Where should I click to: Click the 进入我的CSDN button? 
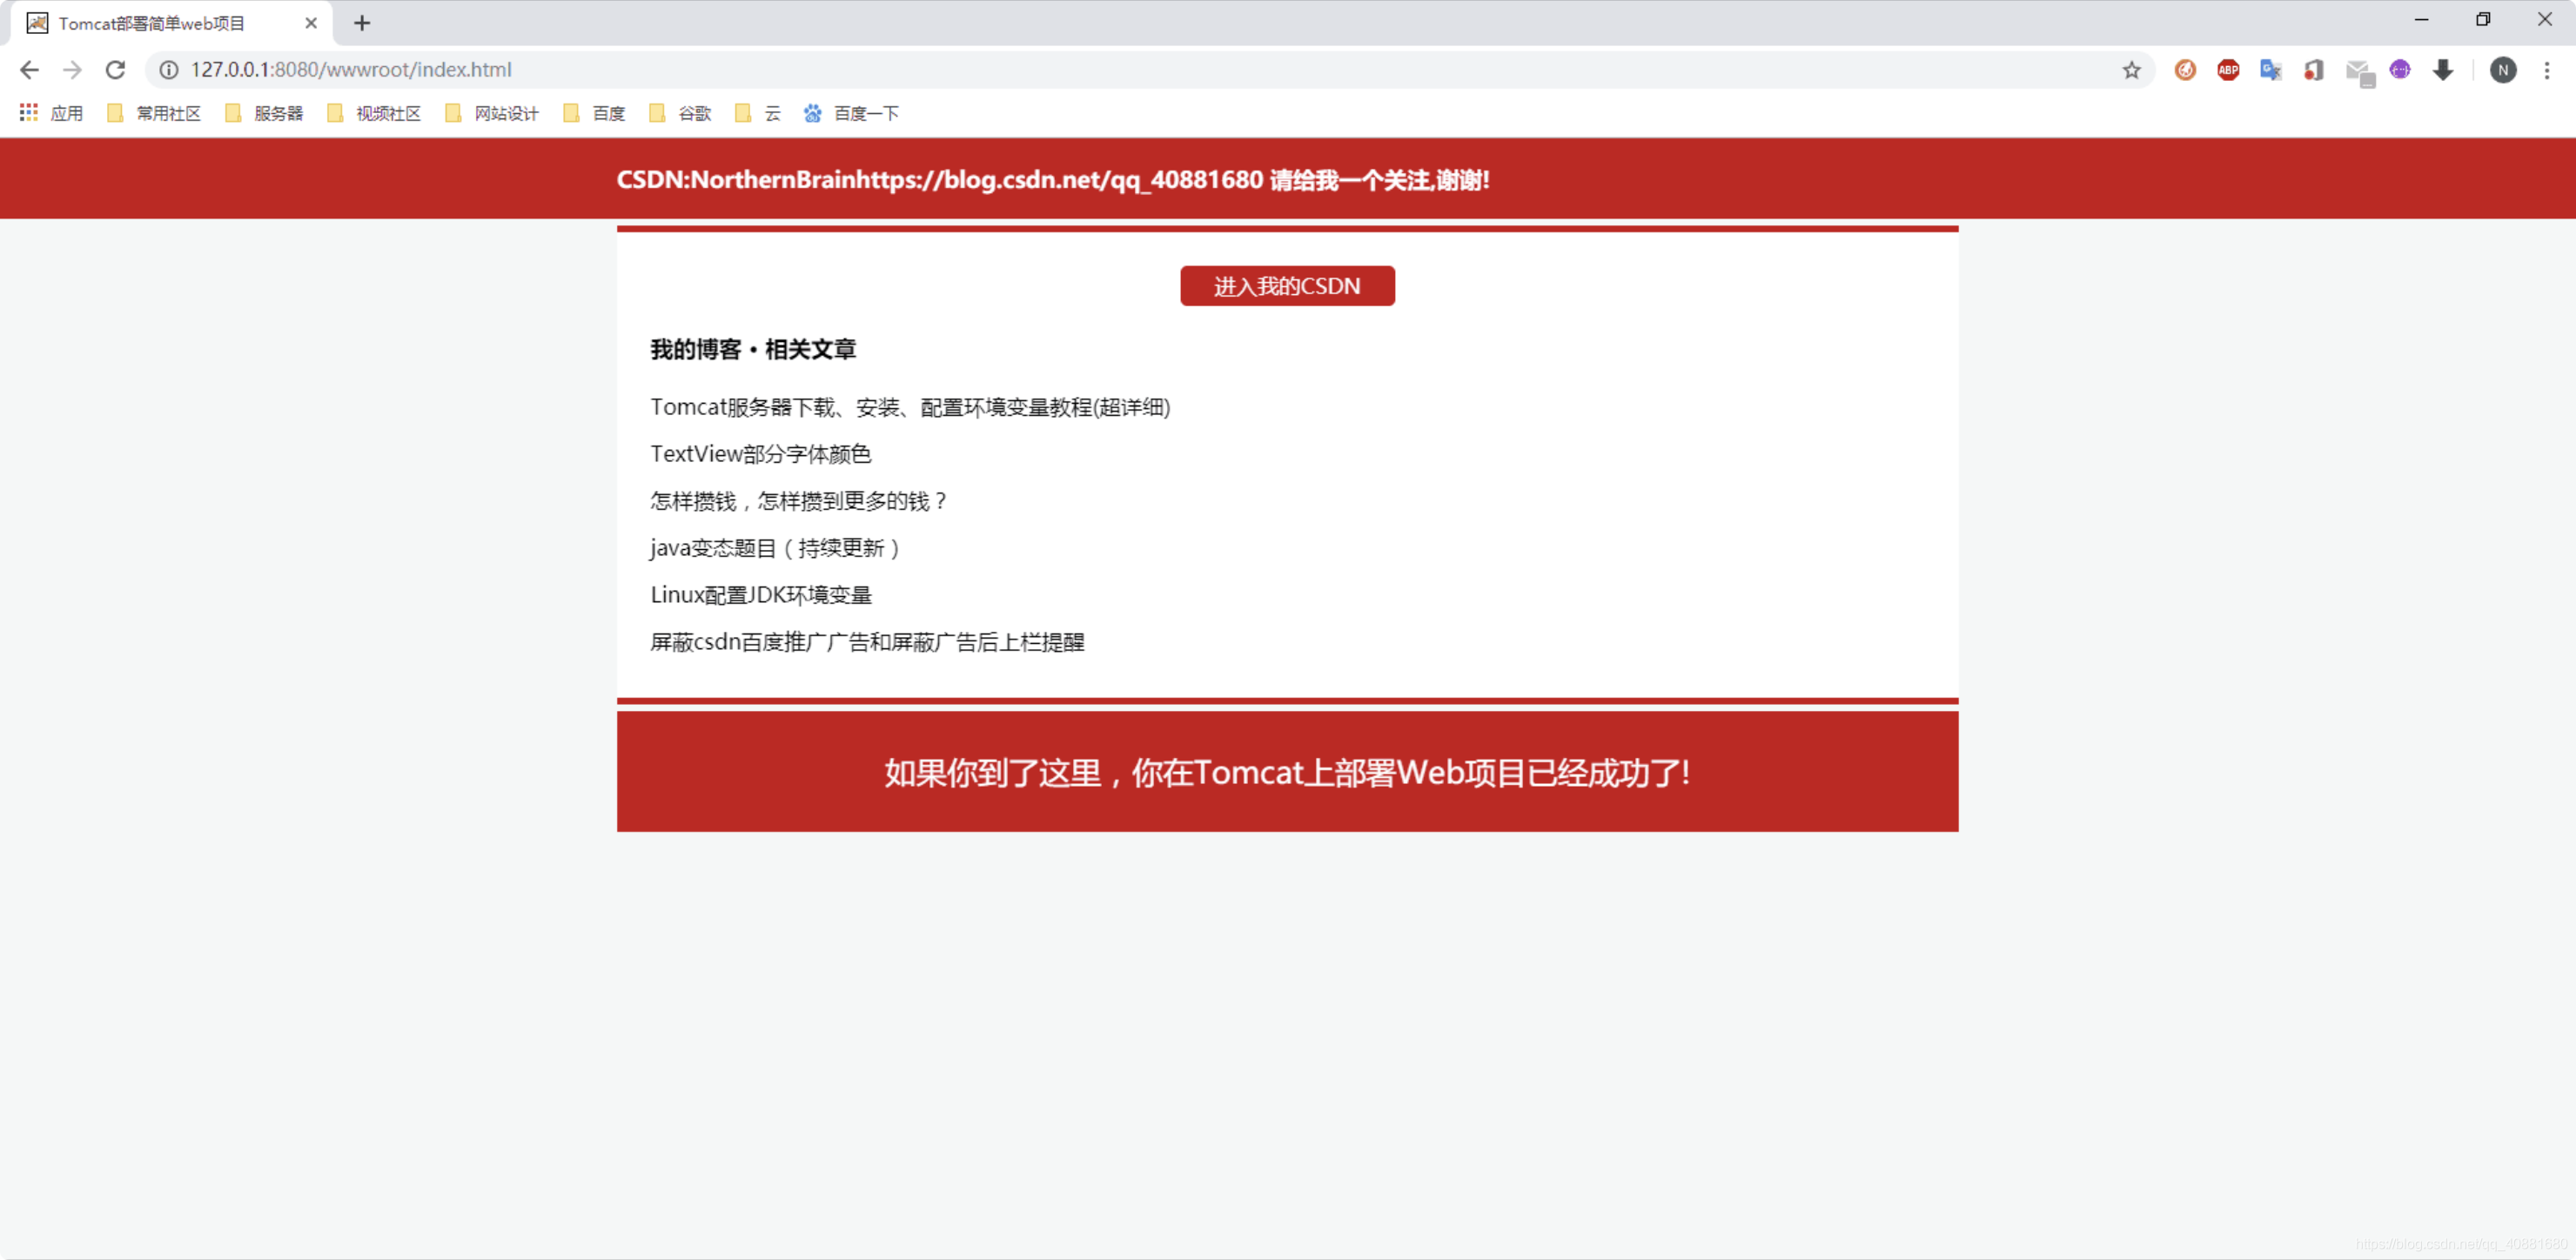coord(1287,286)
